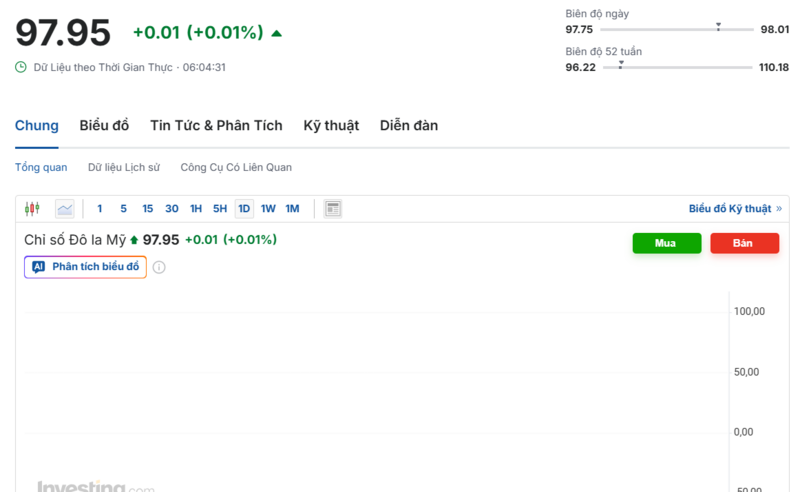Switch chart interval to 1W

point(268,209)
